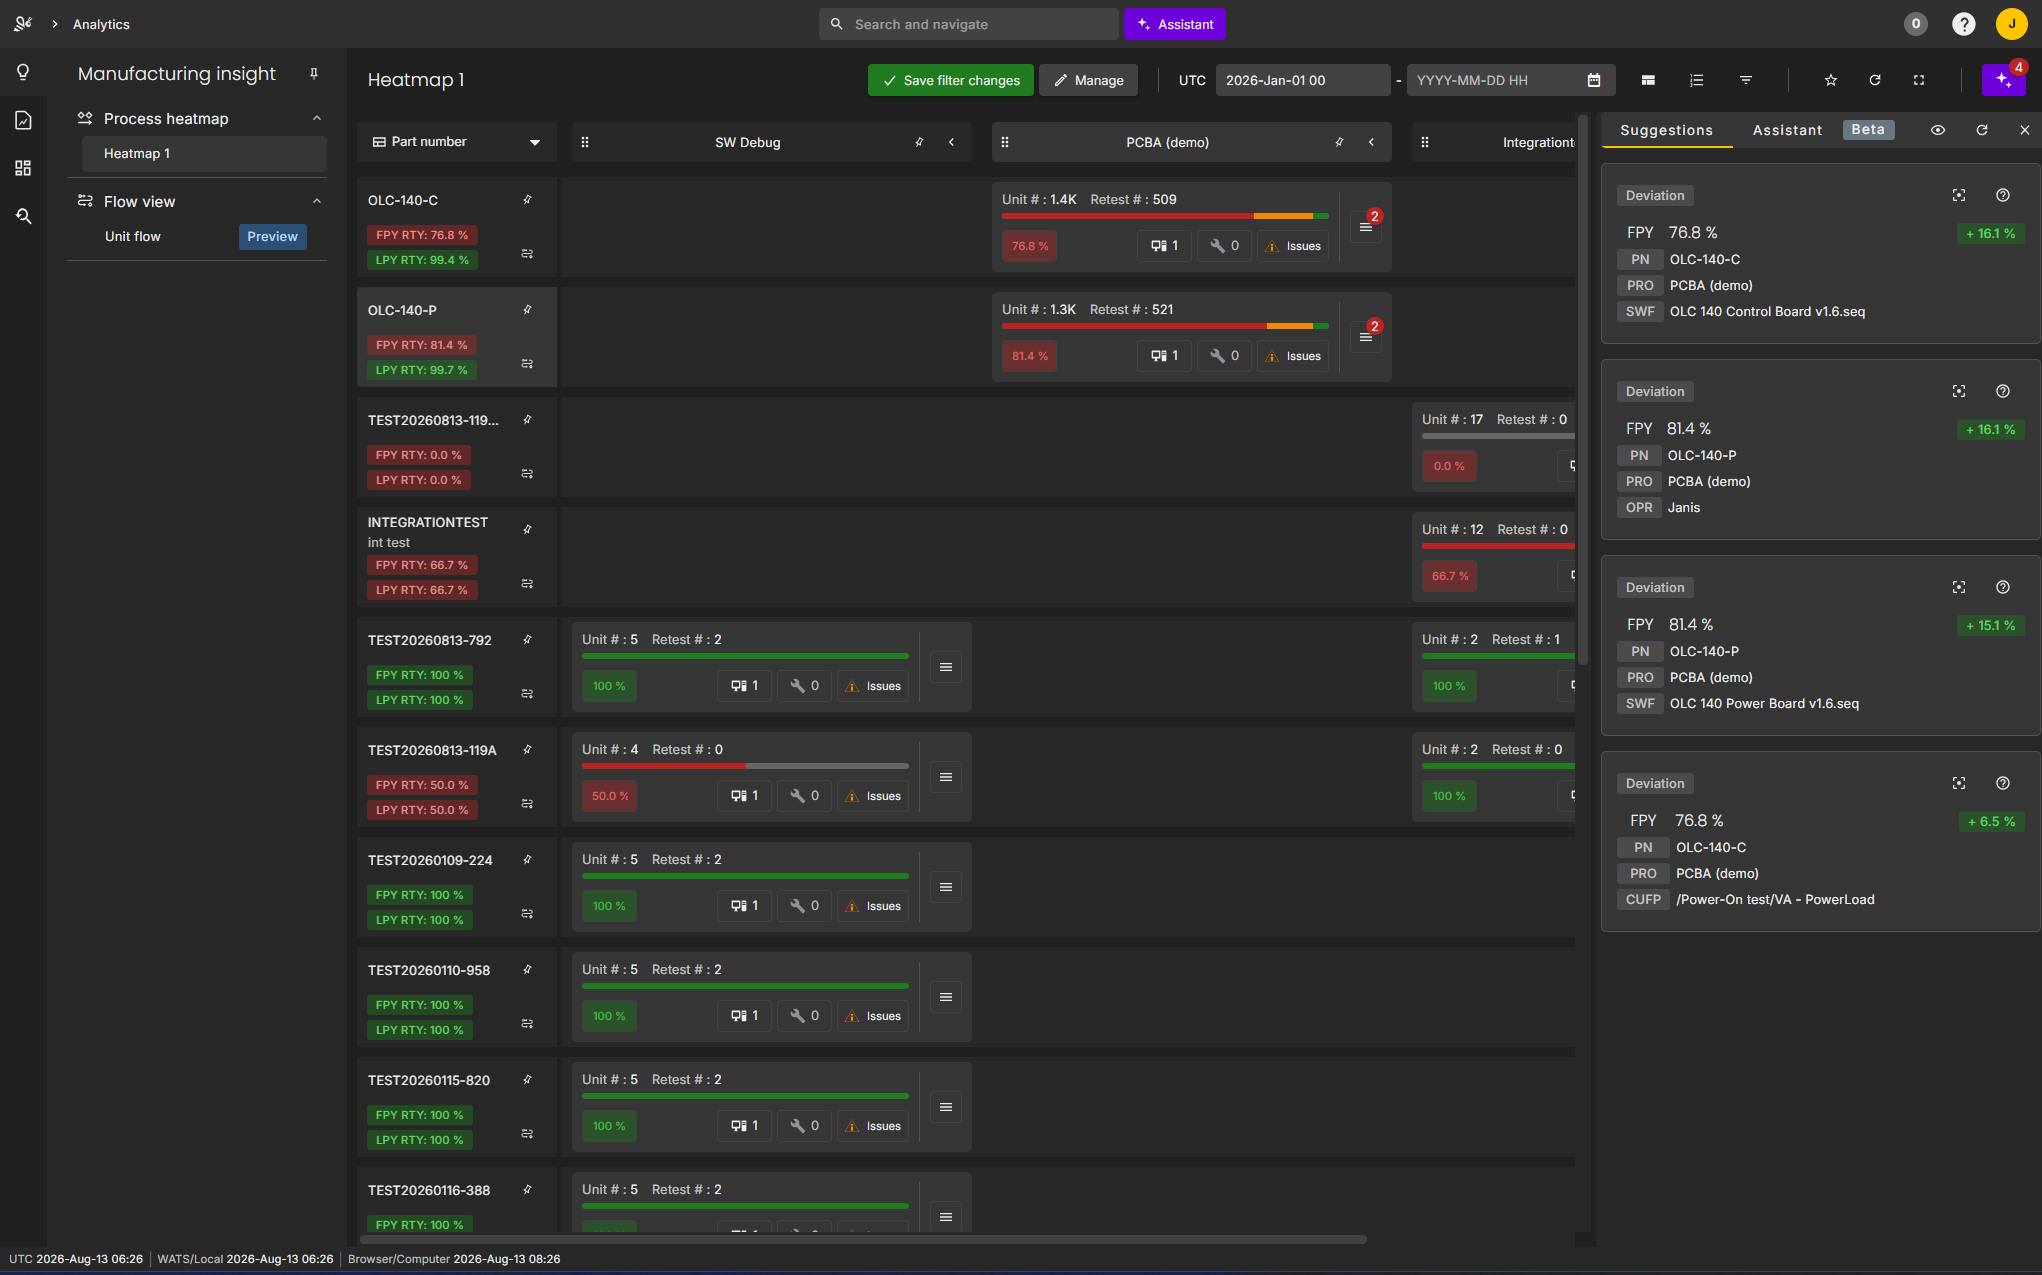Open the purple AI suggestions button
This screenshot has width=2042, height=1275.
tap(2003, 80)
